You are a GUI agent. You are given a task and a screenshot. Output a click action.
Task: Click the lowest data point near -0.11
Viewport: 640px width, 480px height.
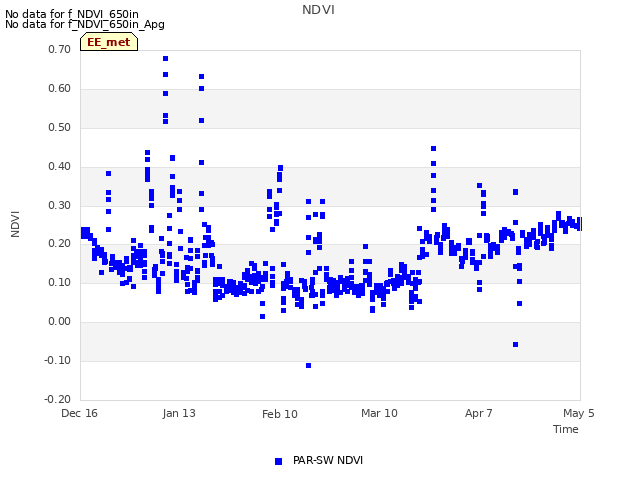pyautogui.click(x=309, y=365)
